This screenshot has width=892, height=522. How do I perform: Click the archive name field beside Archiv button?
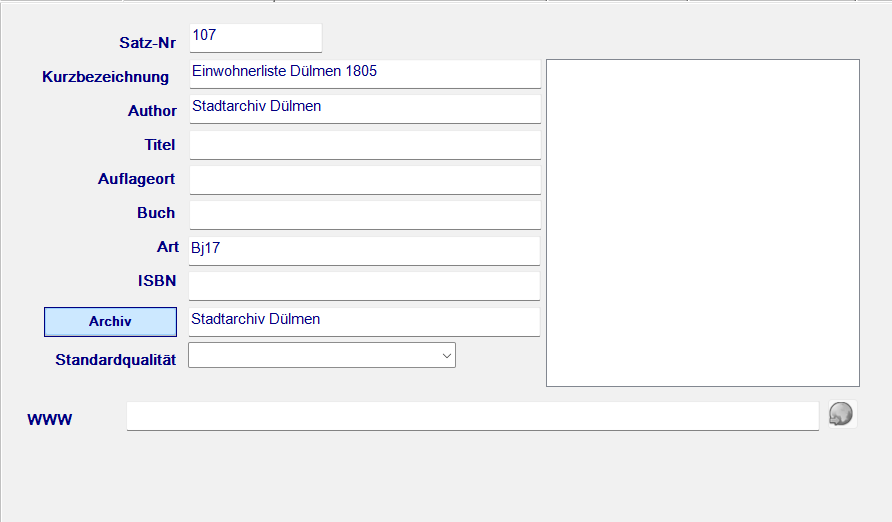pyautogui.click(x=364, y=321)
